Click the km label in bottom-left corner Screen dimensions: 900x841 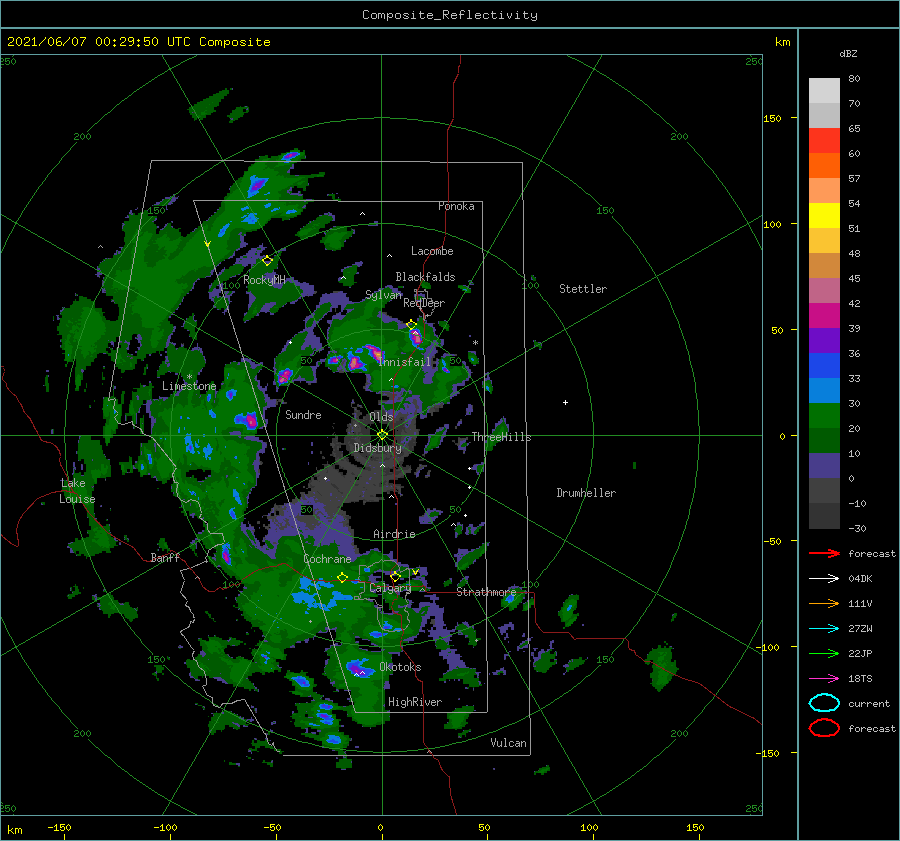click(14, 830)
